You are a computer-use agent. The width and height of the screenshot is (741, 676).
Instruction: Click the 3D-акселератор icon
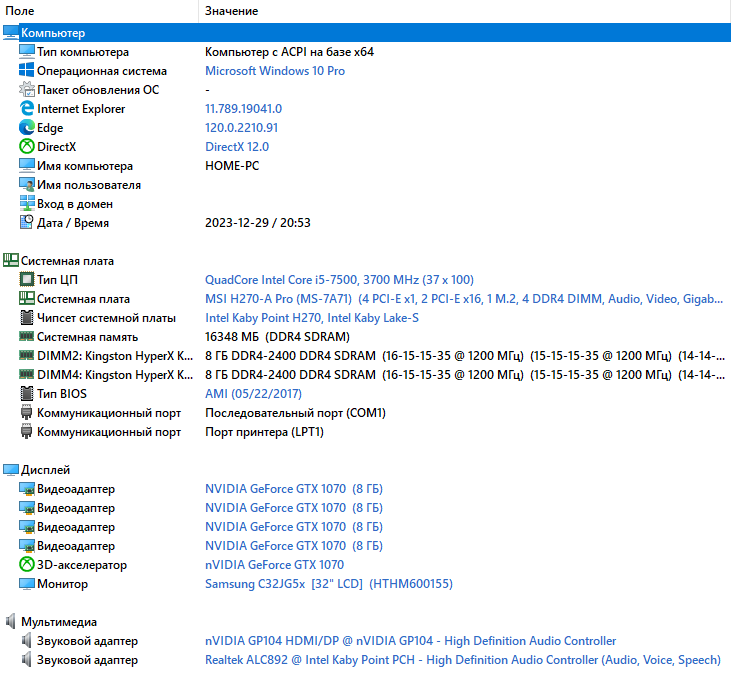[26, 564]
